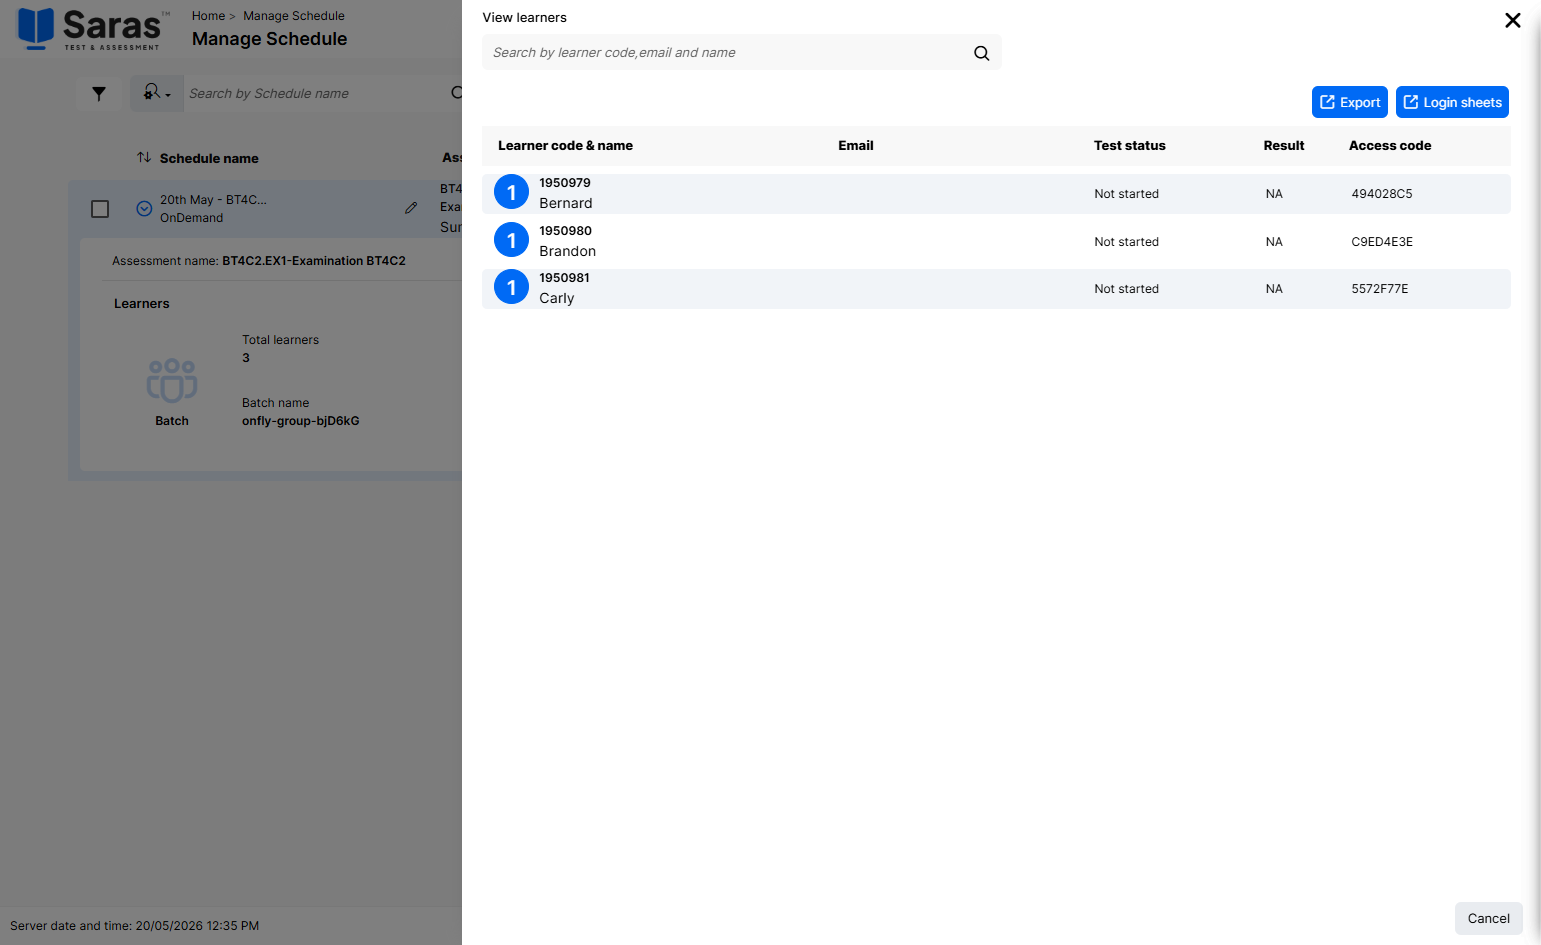This screenshot has height=945, width=1541.
Task: Select access code 5572F77E
Action: pos(1380,289)
